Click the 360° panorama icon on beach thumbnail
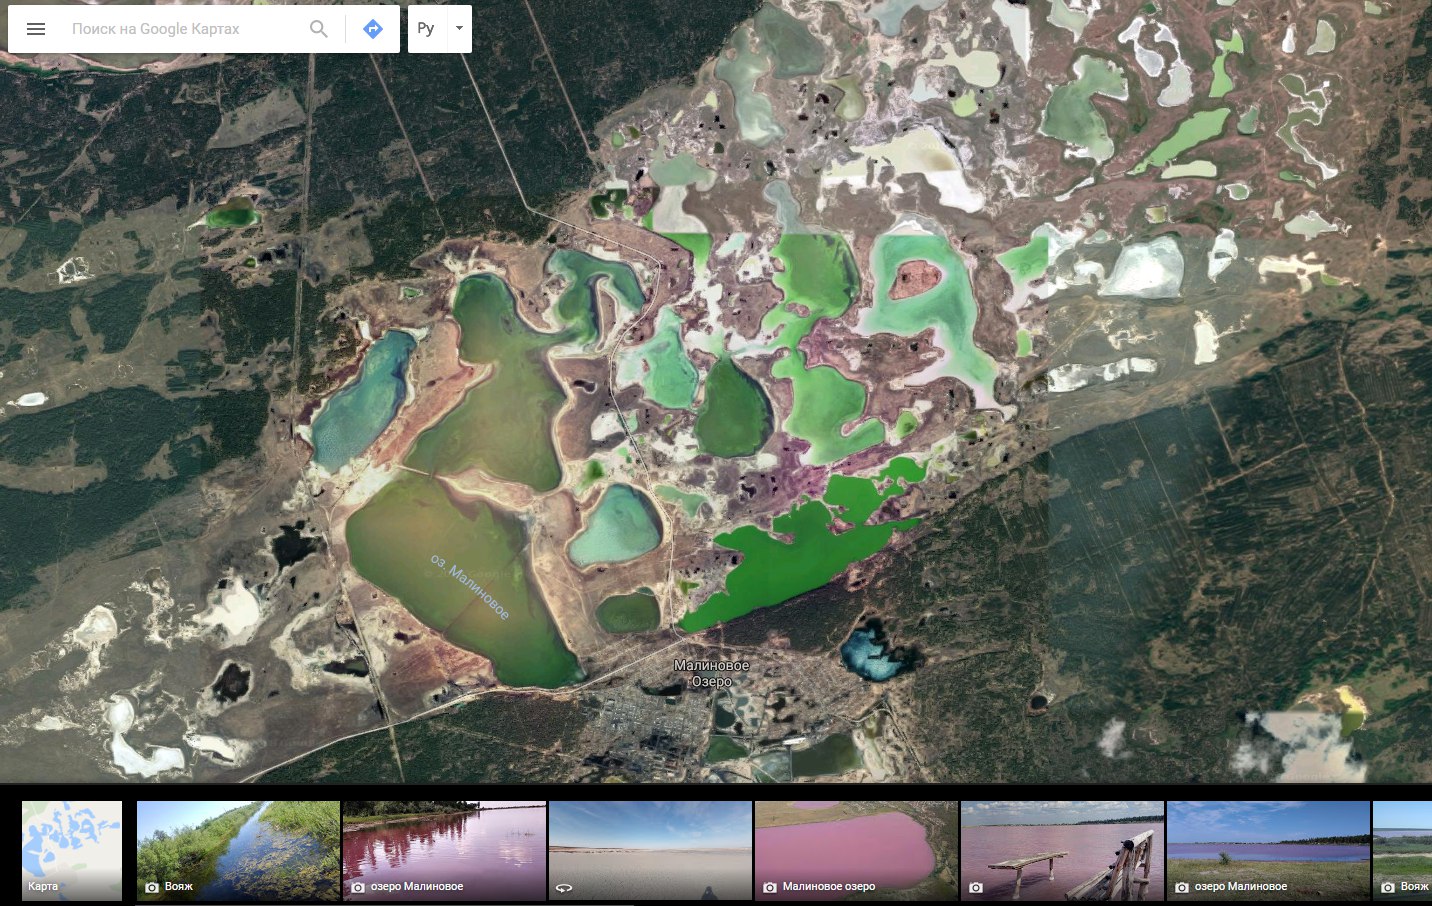The height and width of the screenshot is (906, 1432). [x=564, y=887]
